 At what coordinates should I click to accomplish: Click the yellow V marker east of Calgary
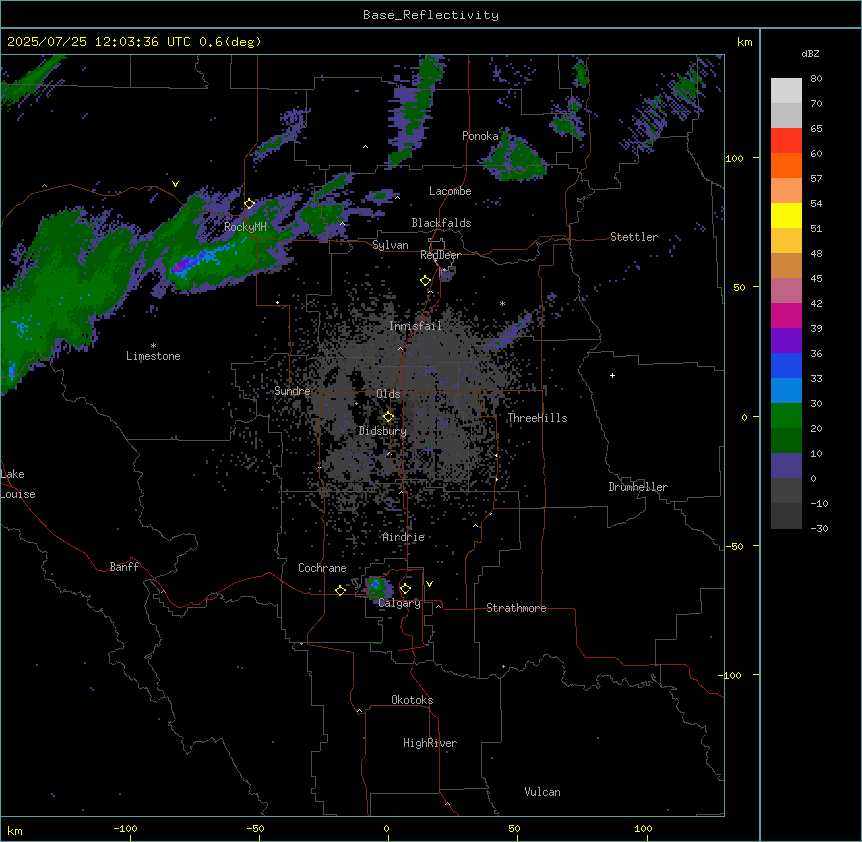point(429,584)
